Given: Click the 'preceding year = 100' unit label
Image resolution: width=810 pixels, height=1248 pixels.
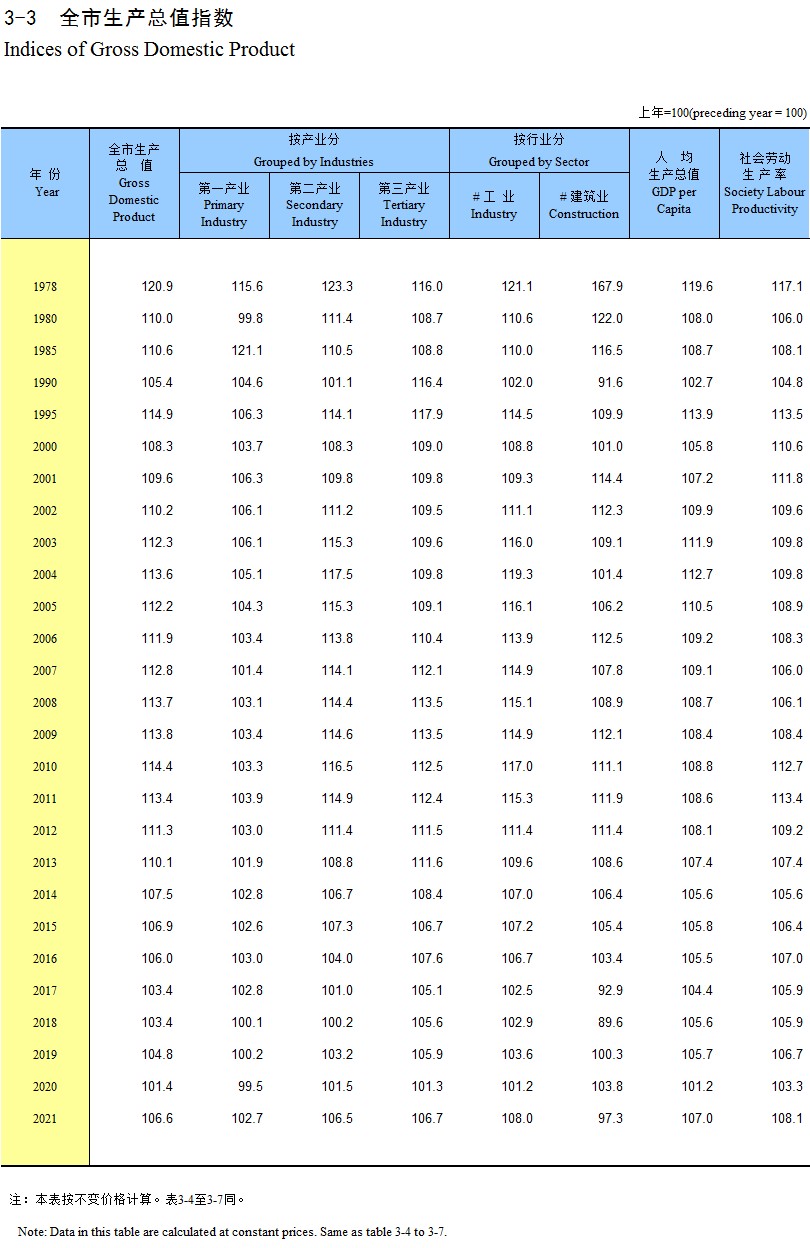Looking at the screenshot, I should [x=722, y=113].
